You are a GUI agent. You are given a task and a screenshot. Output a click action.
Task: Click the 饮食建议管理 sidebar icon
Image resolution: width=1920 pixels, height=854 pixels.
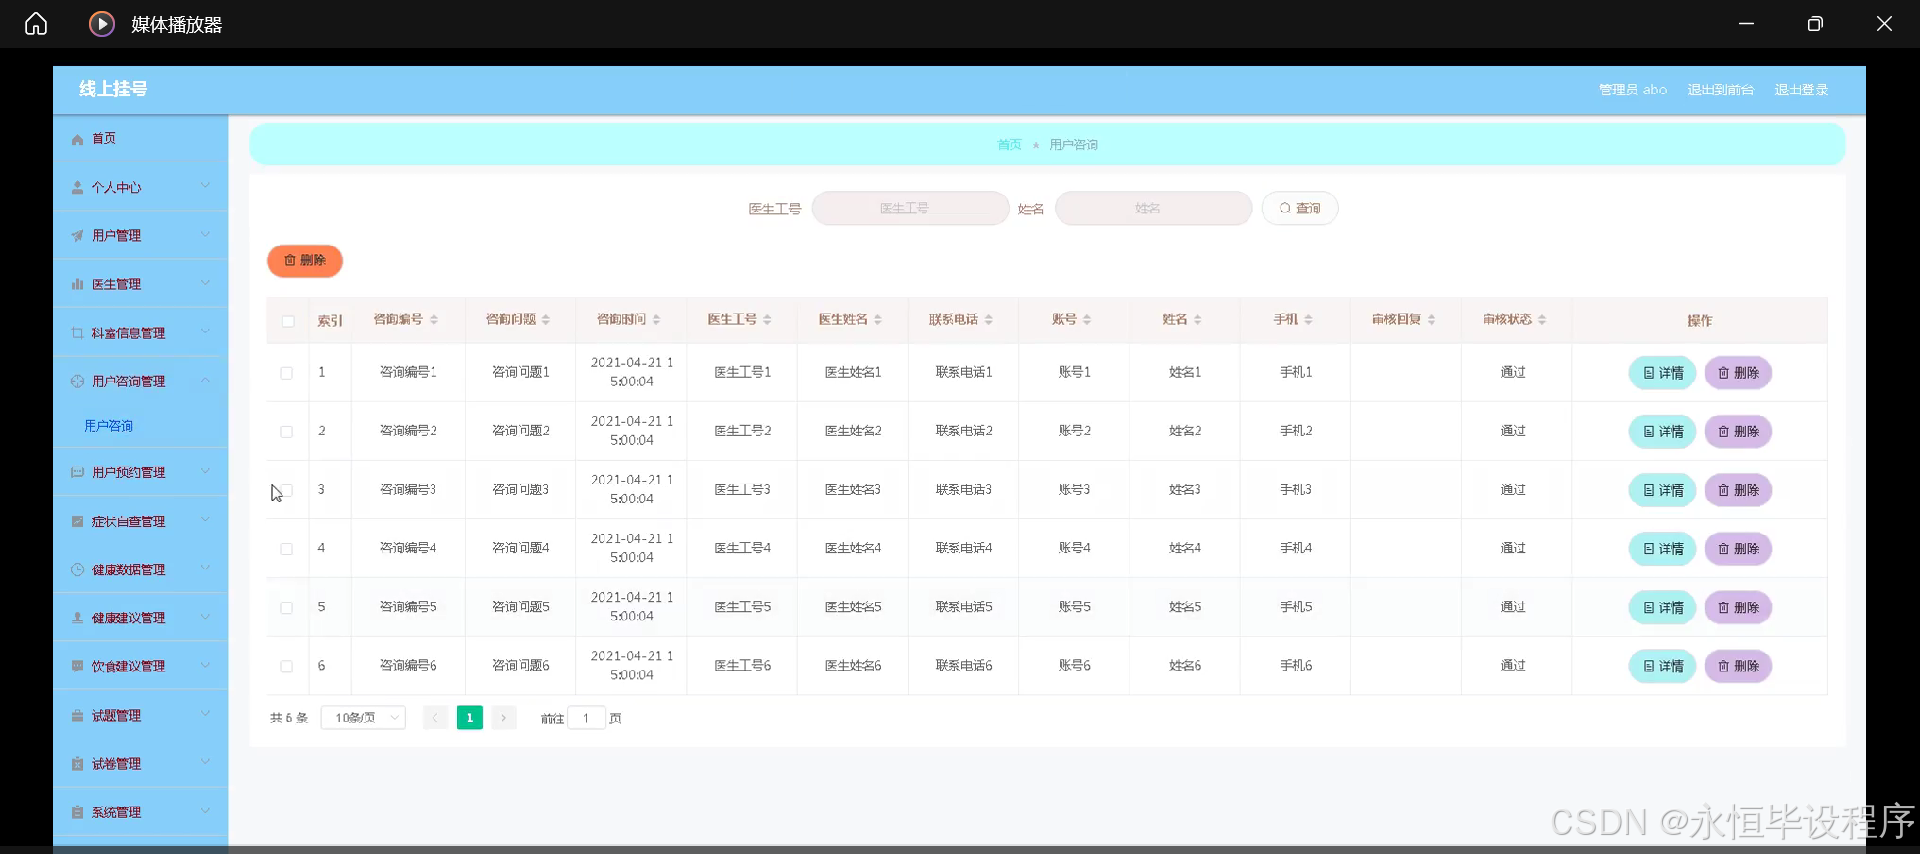point(77,666)
